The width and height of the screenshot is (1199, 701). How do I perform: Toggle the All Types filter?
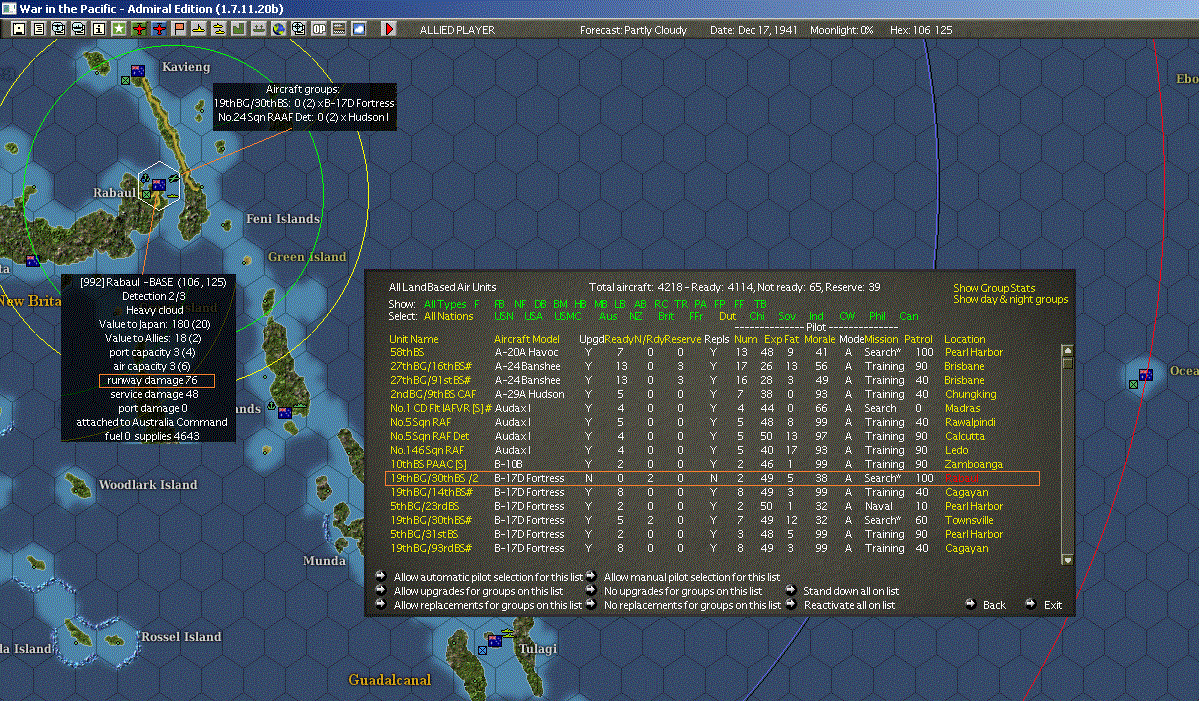[x=445, y=303]
